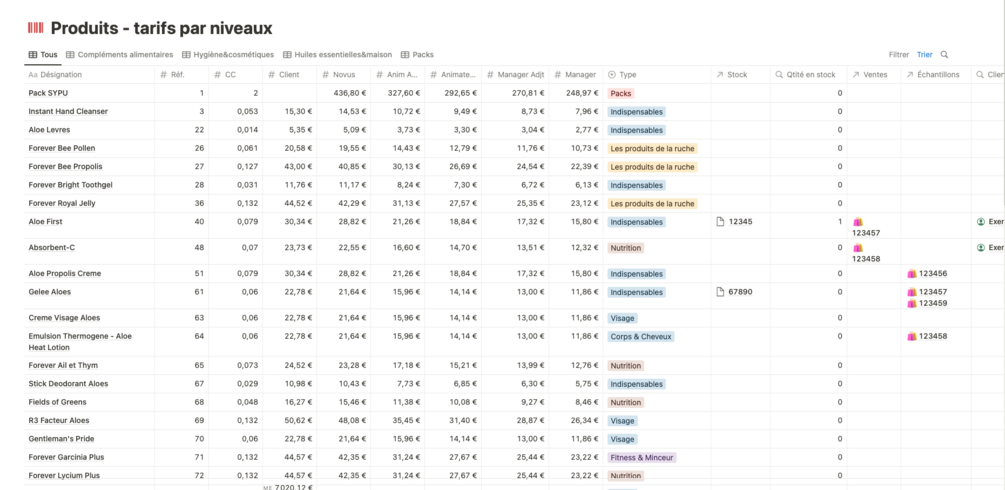1005x490 pixels.
Task: Click the shopping bag icon beside 123456
Action: (x=911, y=273)
